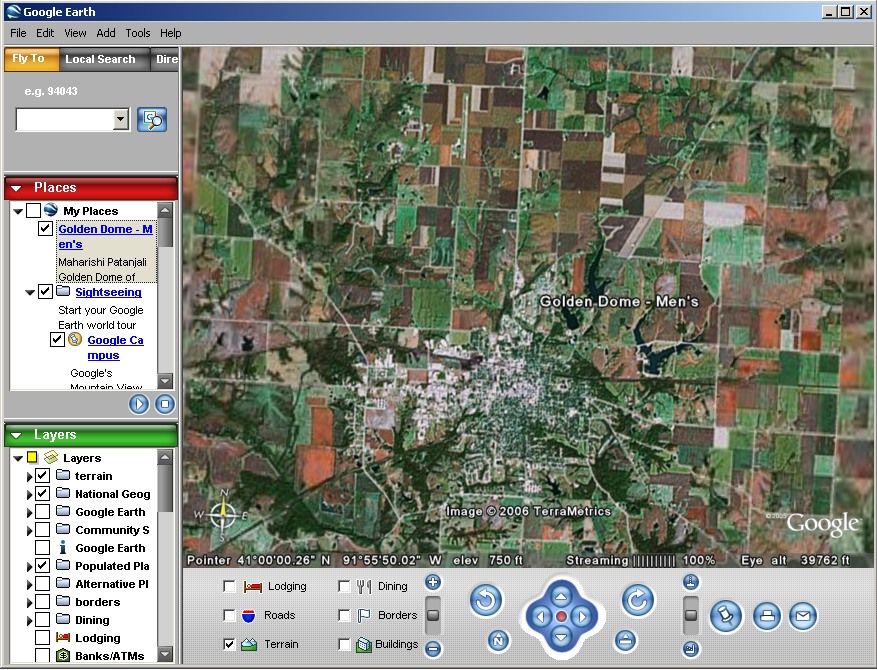Expand the borders layer folder

[x=29, y=602]
